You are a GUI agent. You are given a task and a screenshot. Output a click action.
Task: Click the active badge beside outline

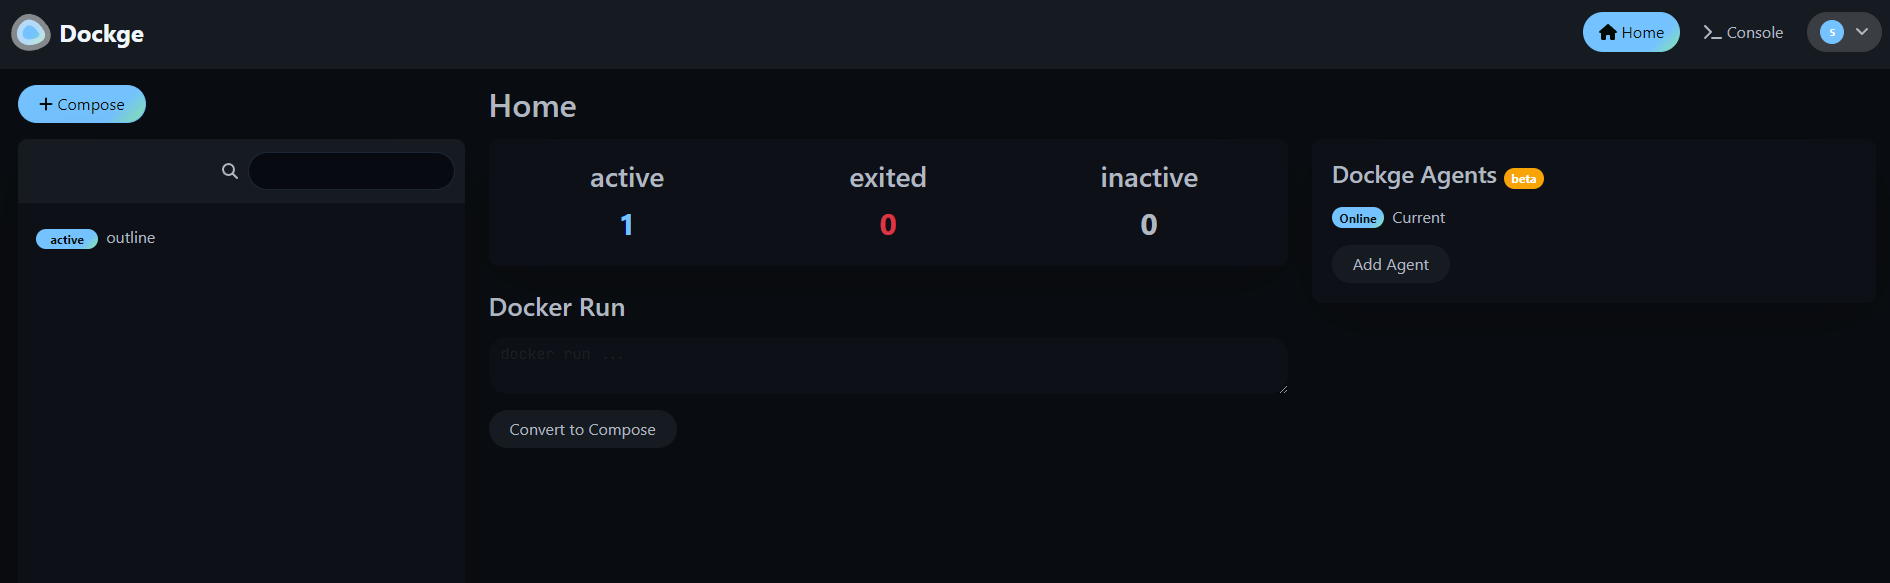click(67, 239)
